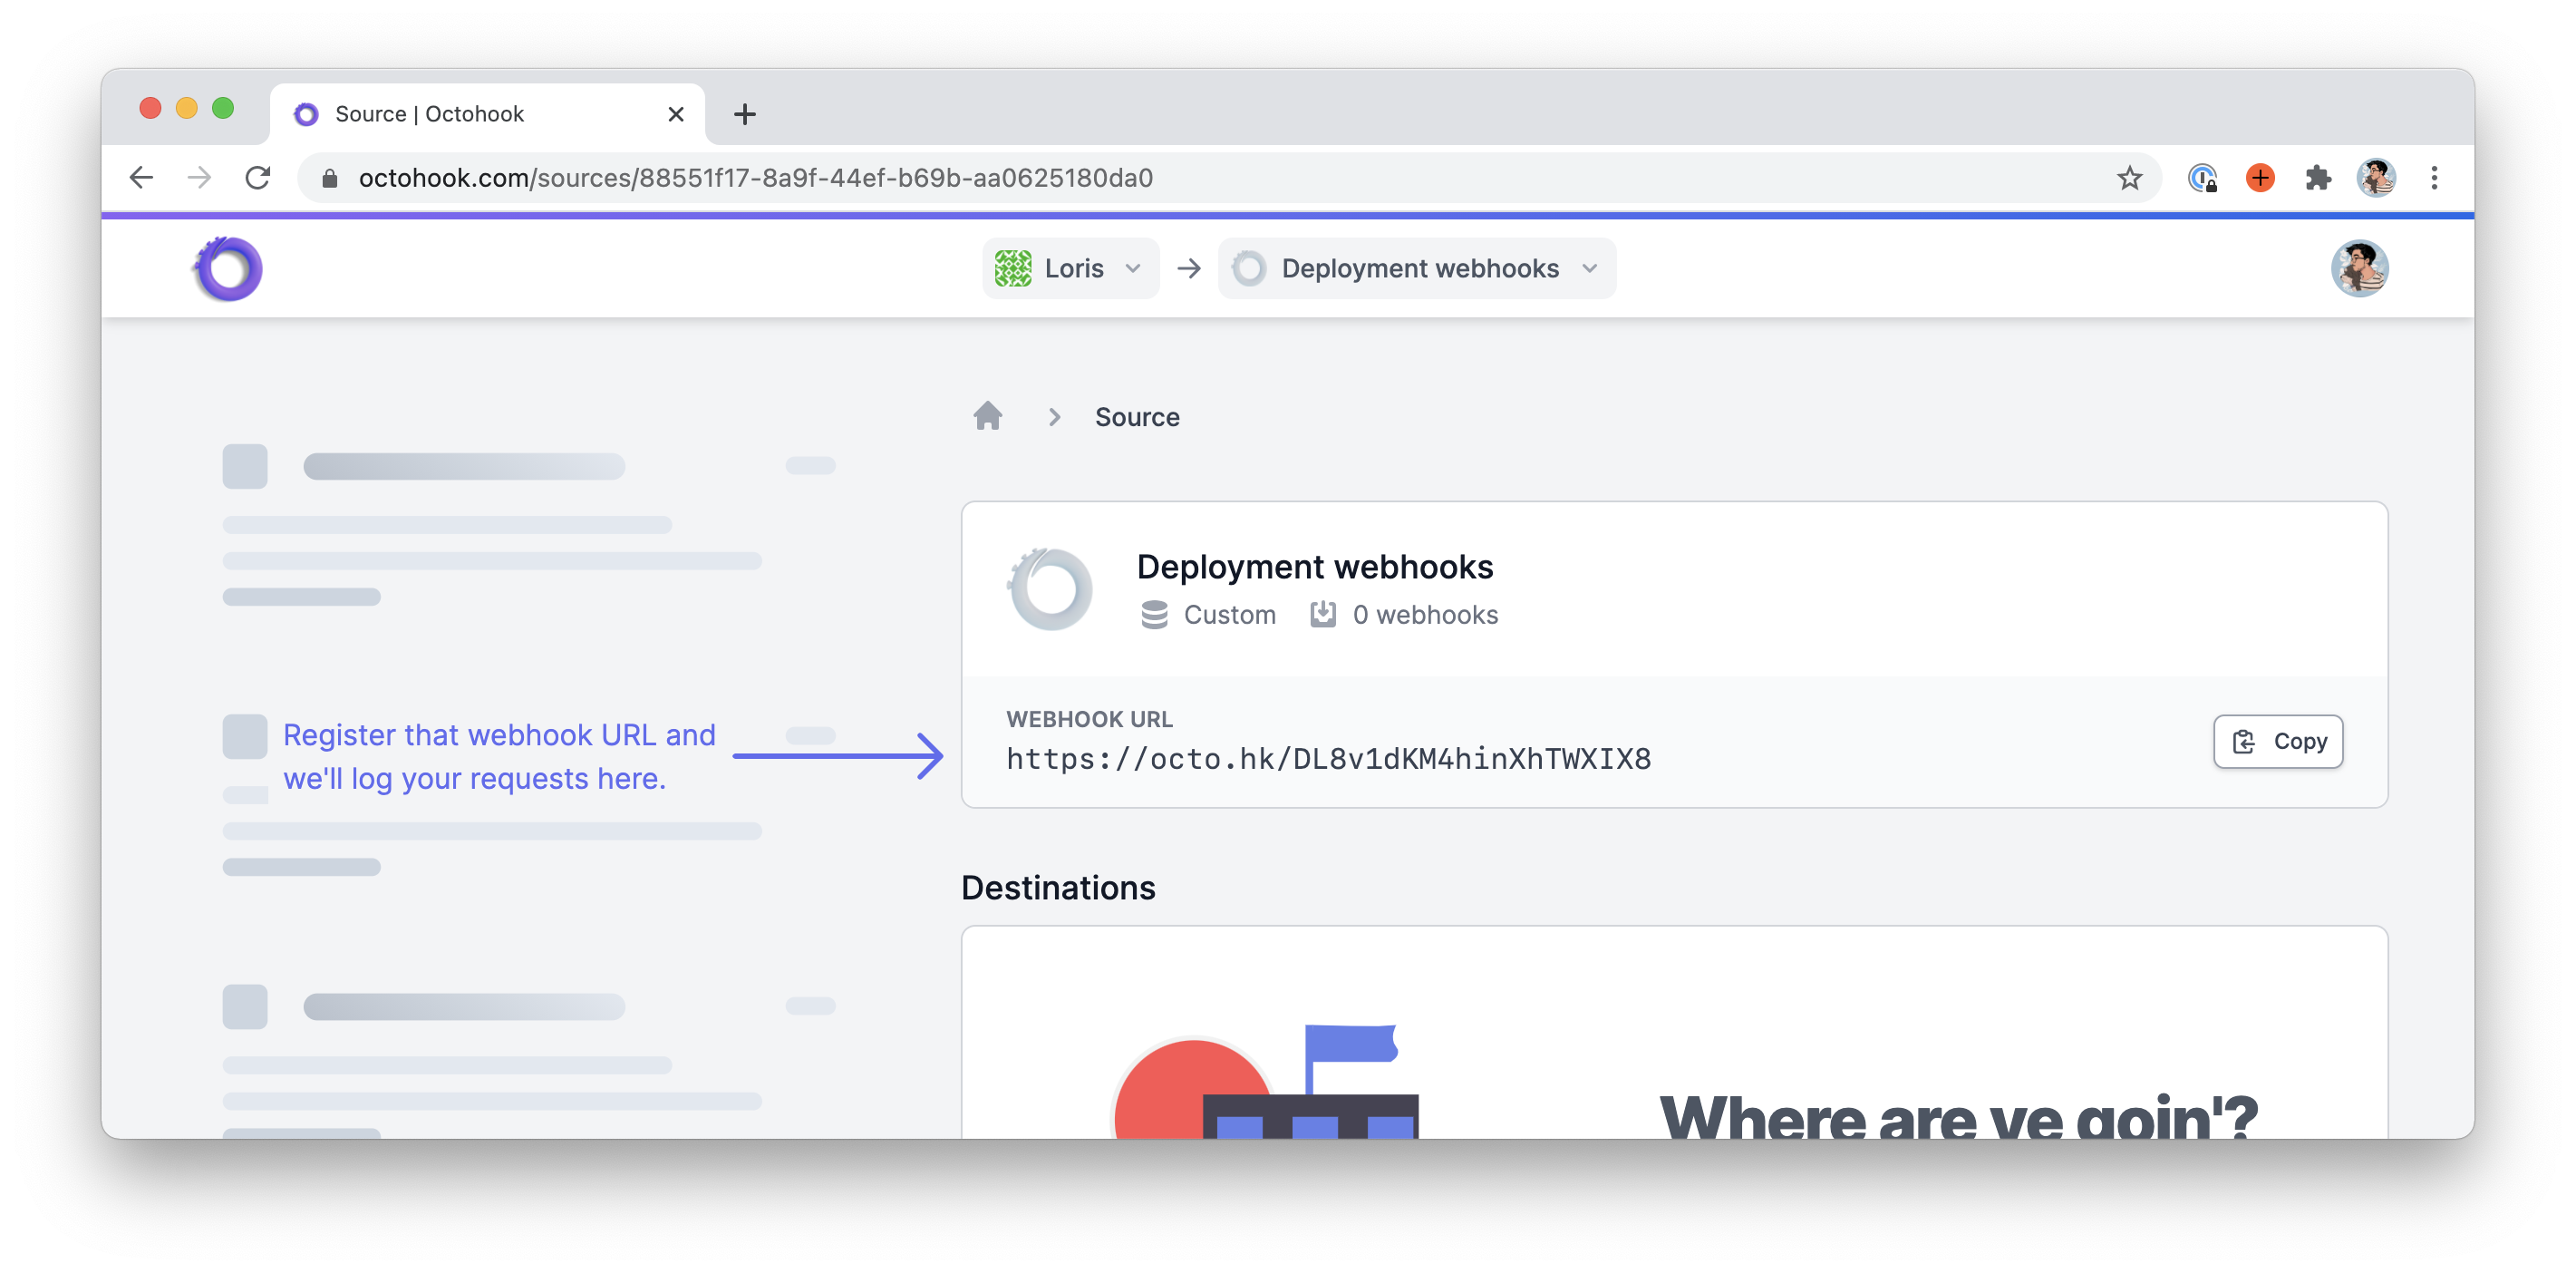Click the Source breadcrumb link
The height and width of the screenshot is (1273, 2576).
click(x=1137, y=416)
